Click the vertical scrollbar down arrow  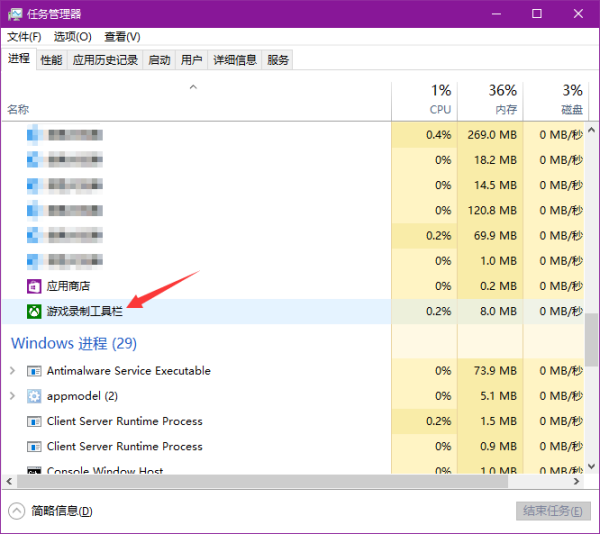[x=591, y=466]
